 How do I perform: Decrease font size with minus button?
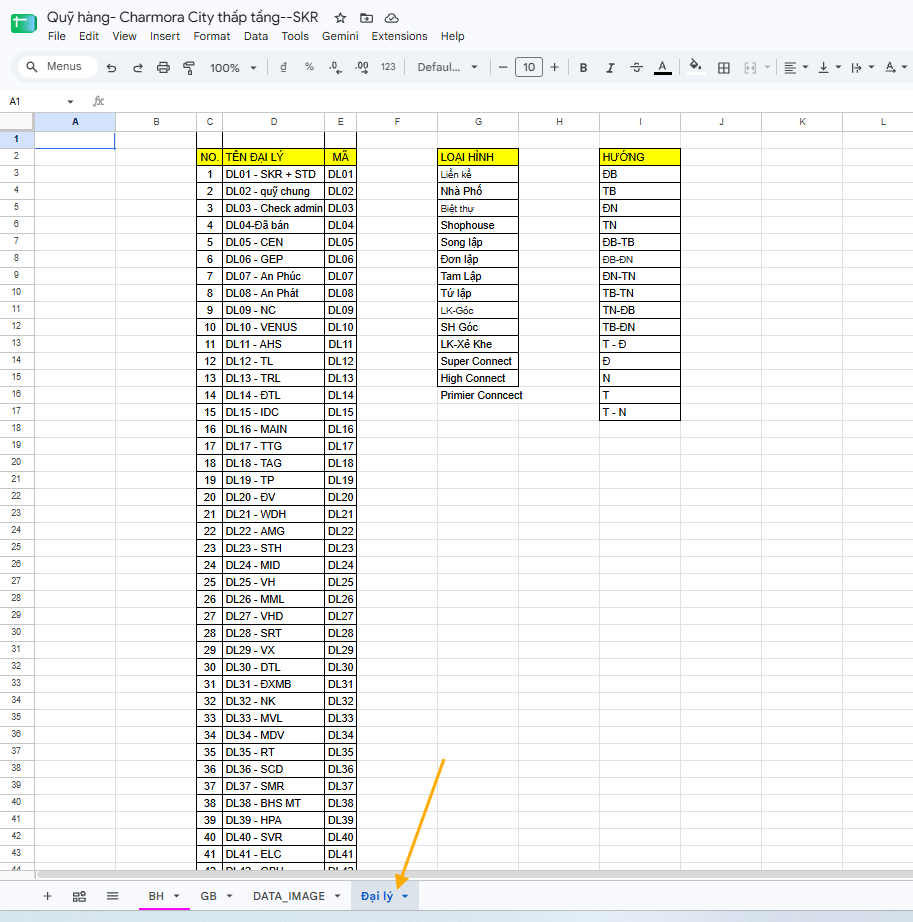(503, 68)
